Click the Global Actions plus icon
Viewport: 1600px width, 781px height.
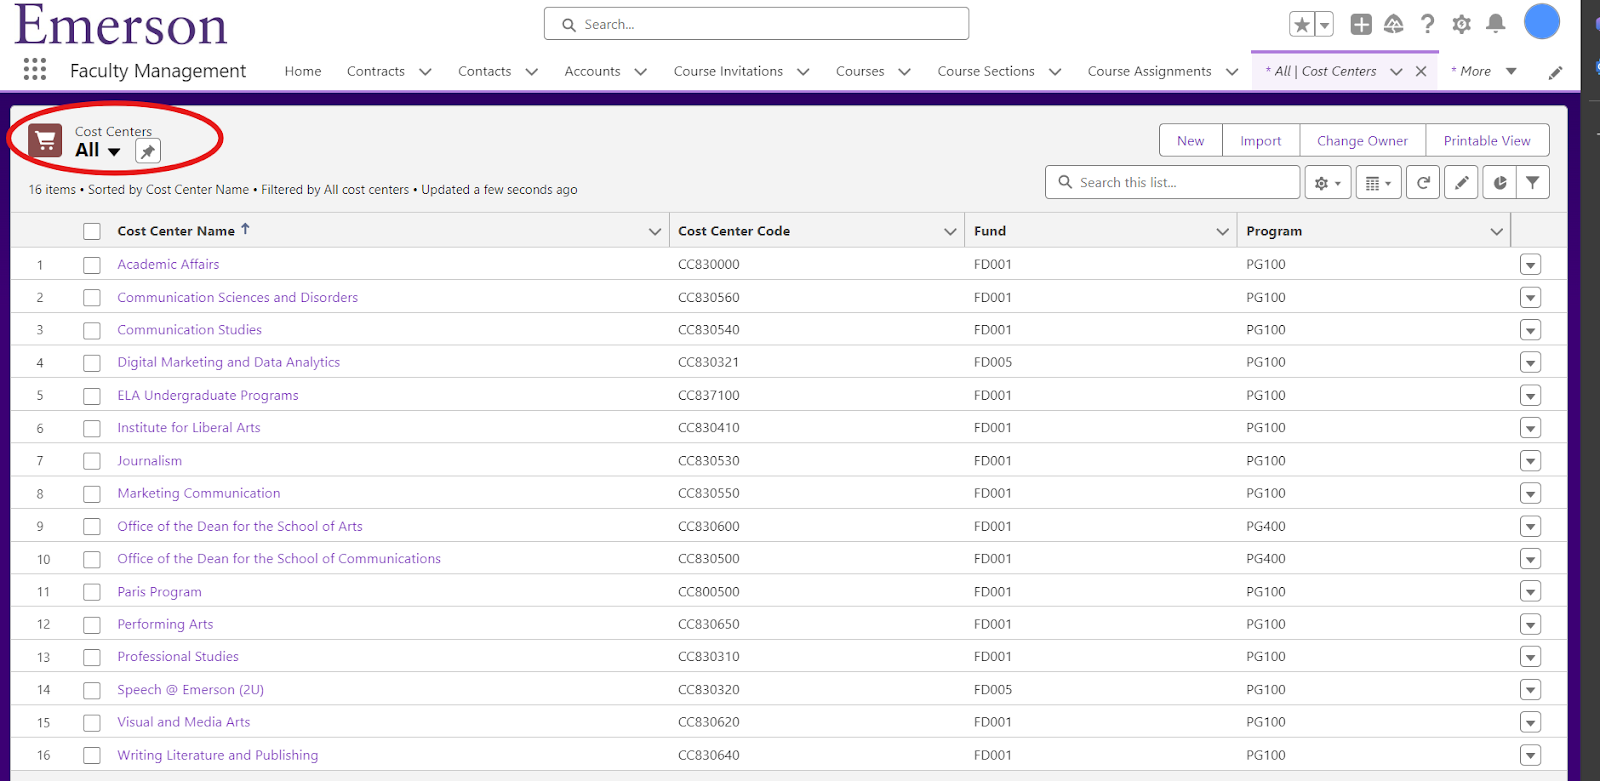[x=1361, y=25]
